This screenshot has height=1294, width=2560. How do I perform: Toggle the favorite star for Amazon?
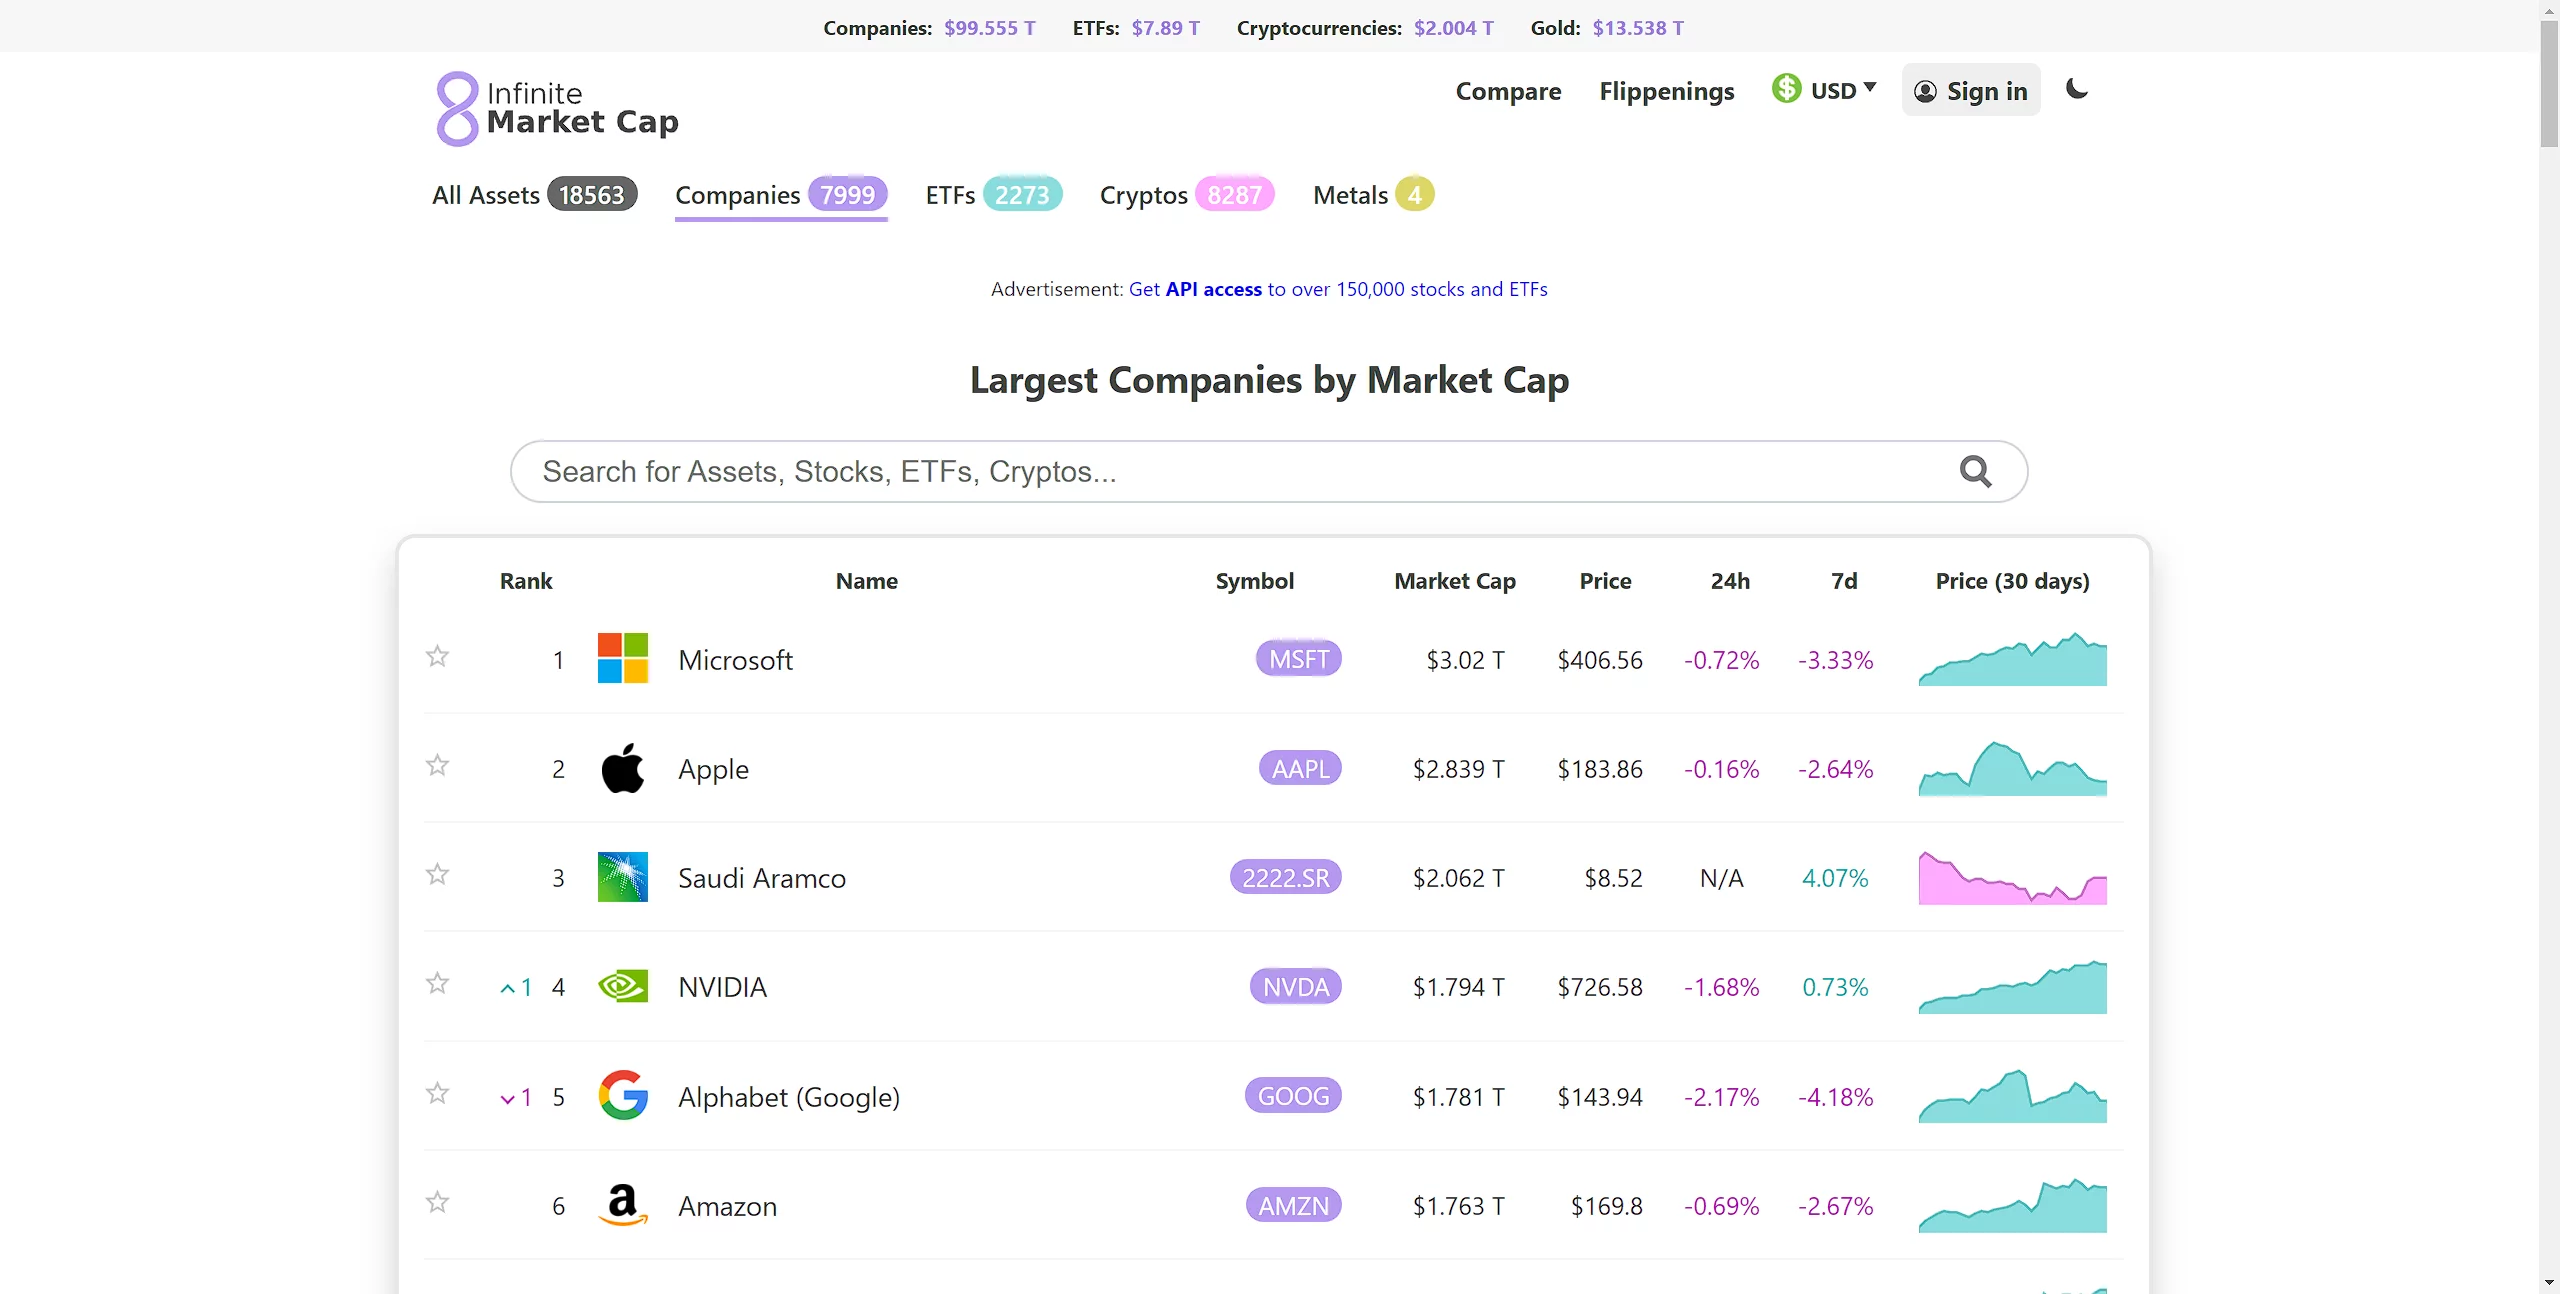click(x=437, y=1202)
